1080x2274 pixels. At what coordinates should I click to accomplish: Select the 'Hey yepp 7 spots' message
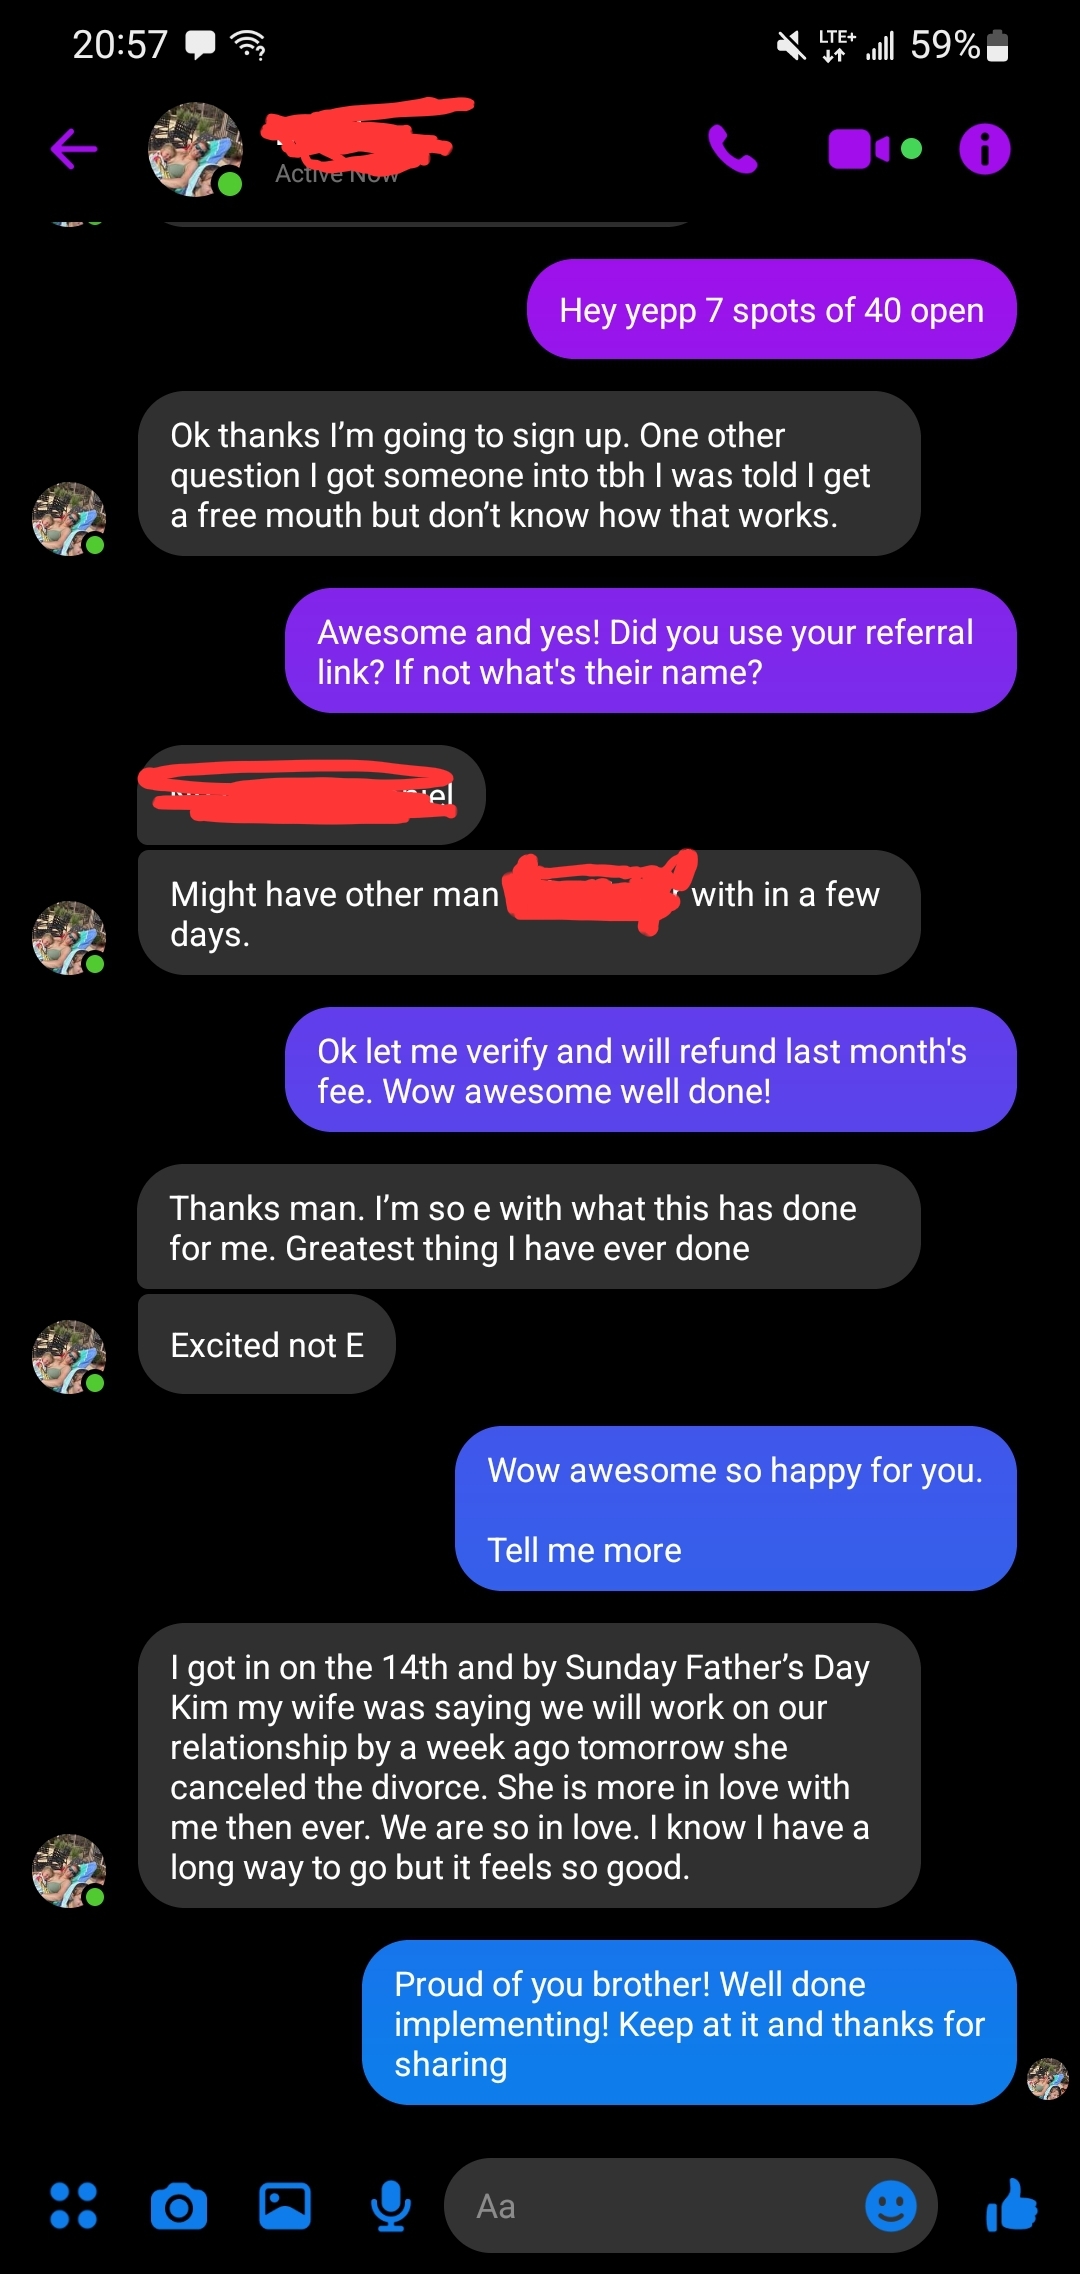[771, 309]
